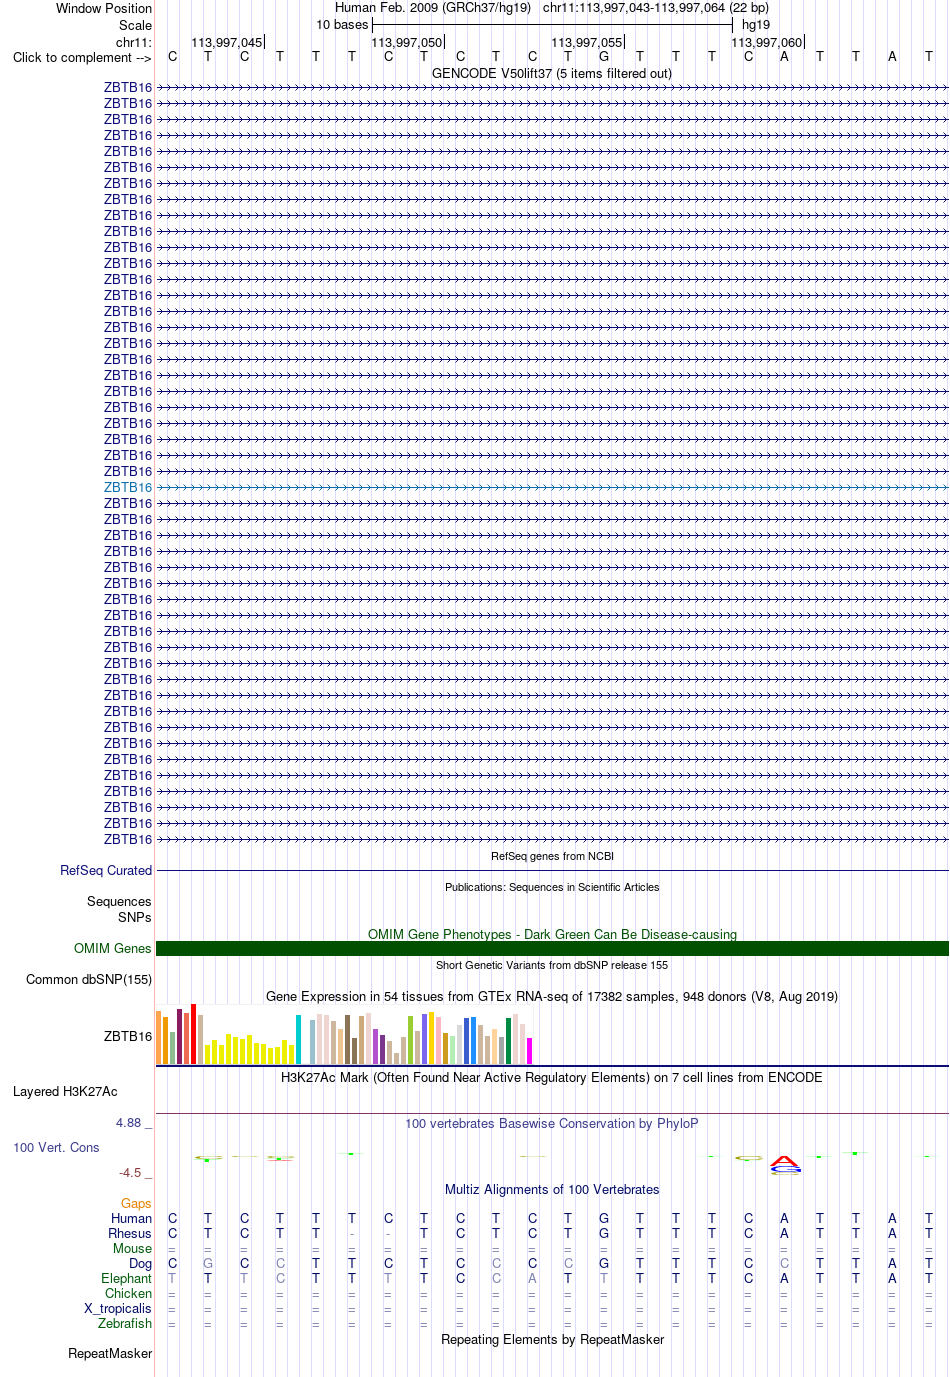Click the dark green OMIM gene bar

[x=552, y=948]
